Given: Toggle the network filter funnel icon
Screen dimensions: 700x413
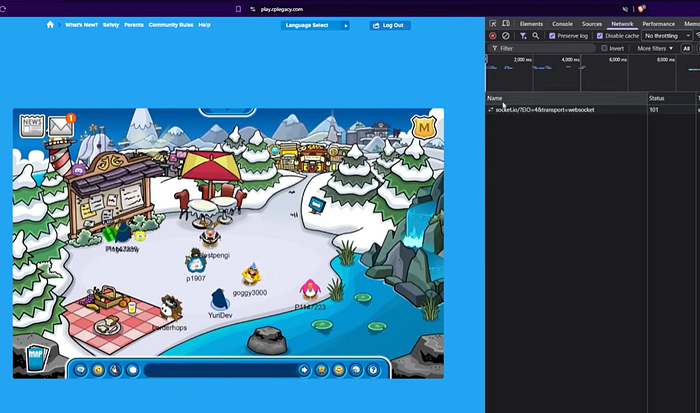Looking at the screenshot, I should point(523,36).
